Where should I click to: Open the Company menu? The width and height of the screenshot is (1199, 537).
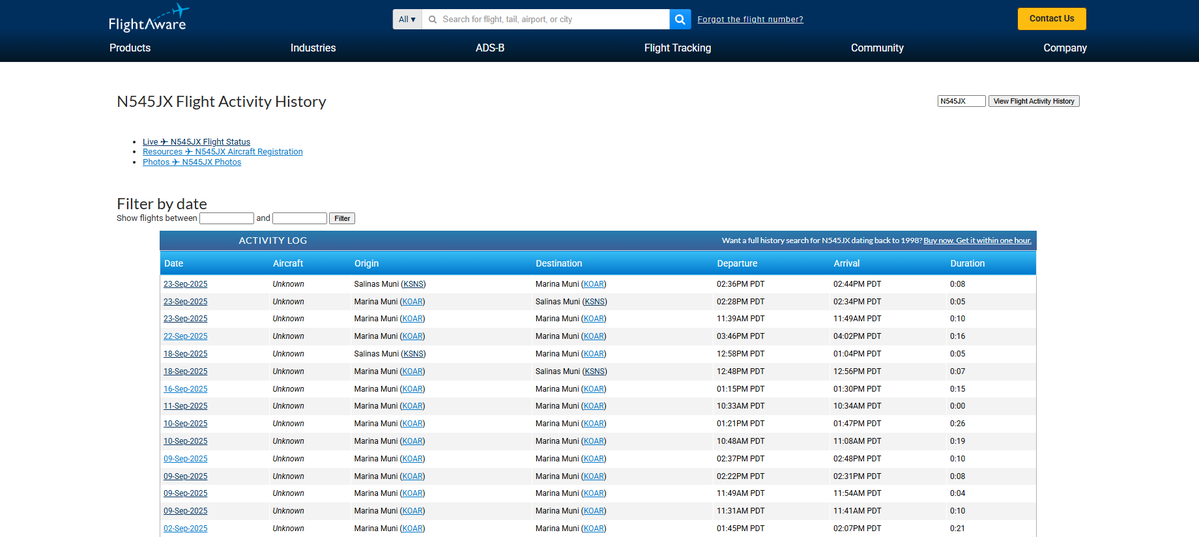click(x=1064, y=47)
